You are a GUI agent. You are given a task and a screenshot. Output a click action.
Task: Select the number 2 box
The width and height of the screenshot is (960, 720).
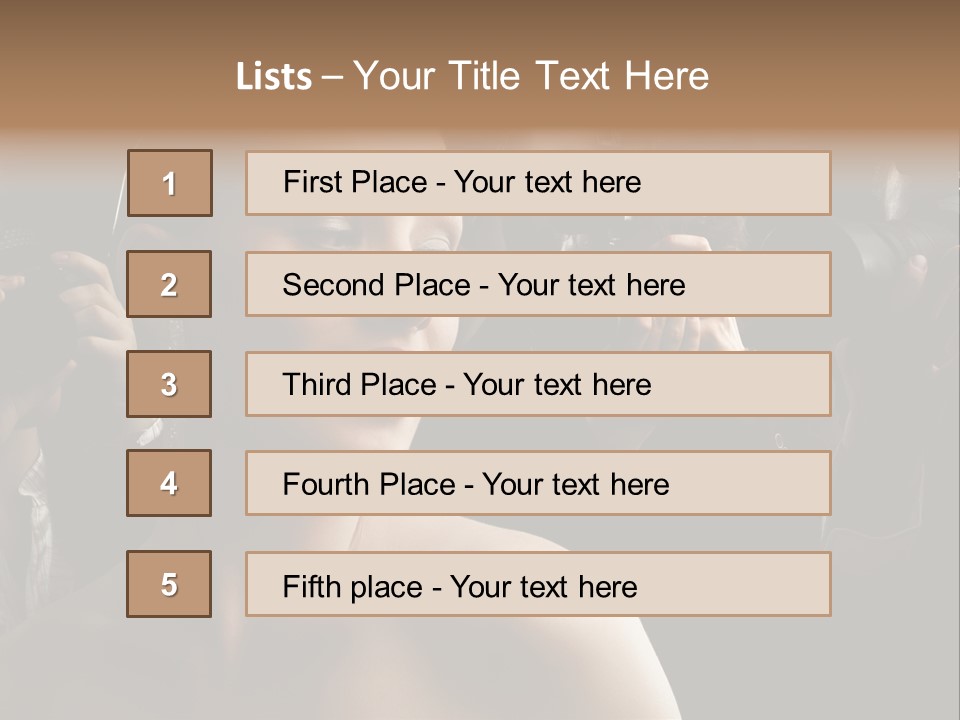(x=169, y=284)
